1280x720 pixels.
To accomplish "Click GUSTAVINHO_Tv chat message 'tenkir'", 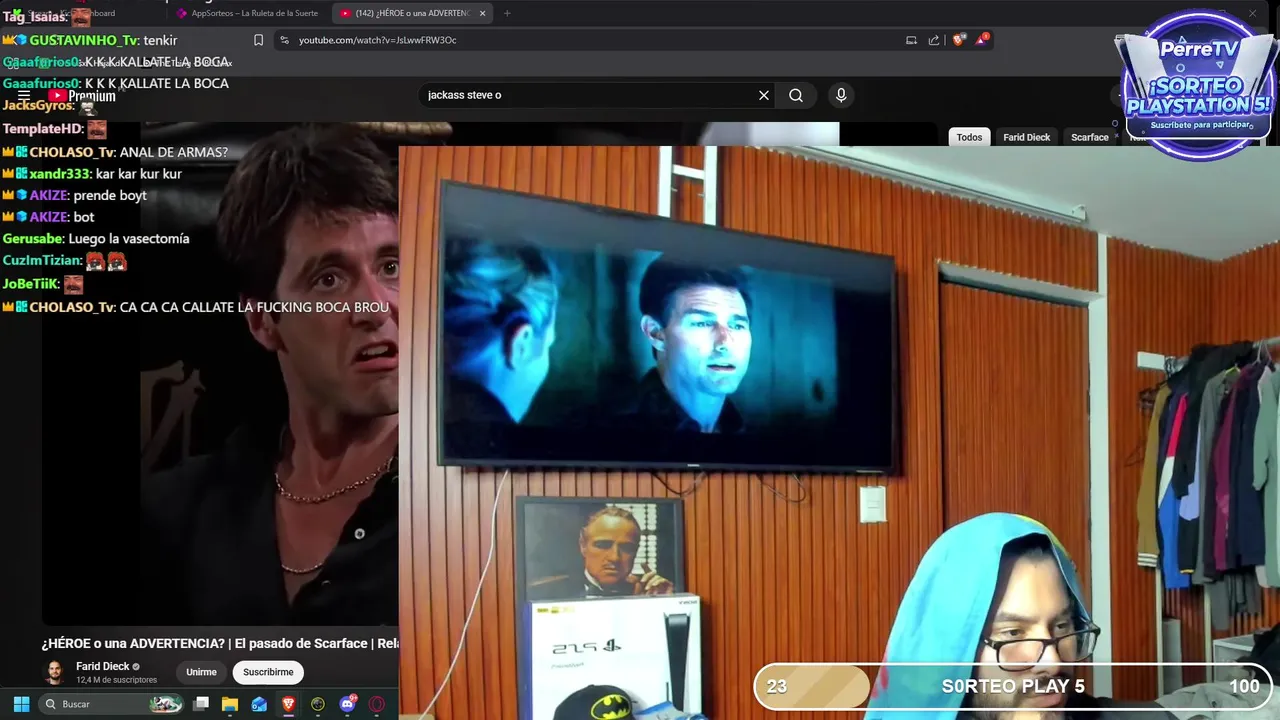I will [160, 40].
